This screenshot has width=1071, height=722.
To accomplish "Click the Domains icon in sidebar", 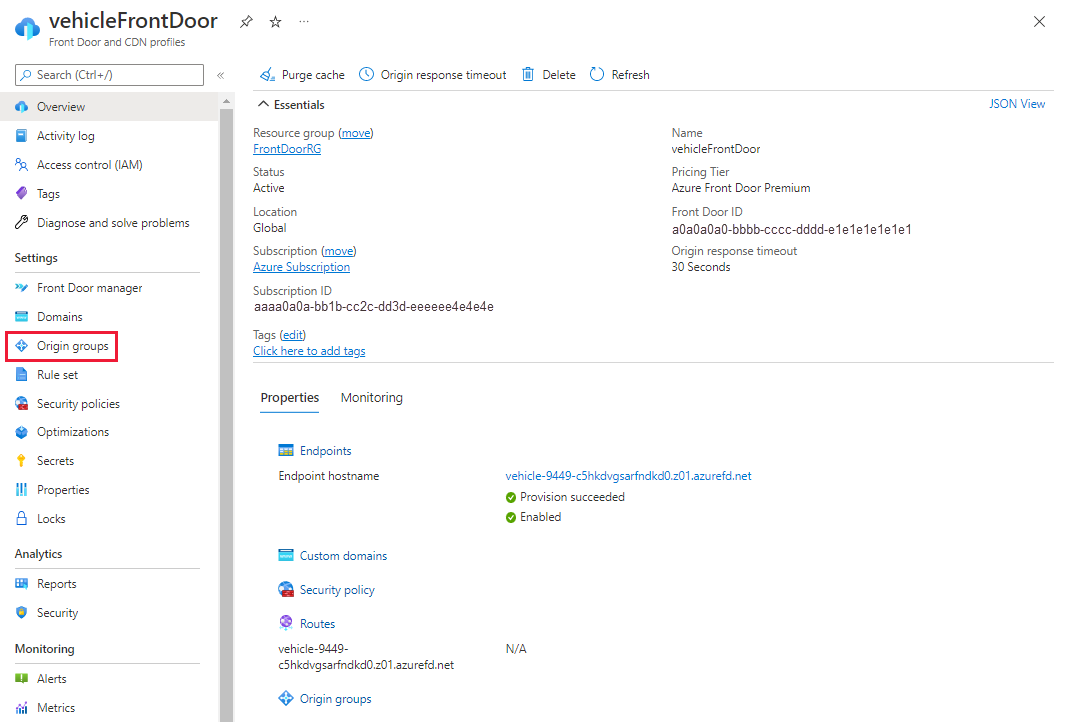I will pyautogui.click(x=22, y=316).
